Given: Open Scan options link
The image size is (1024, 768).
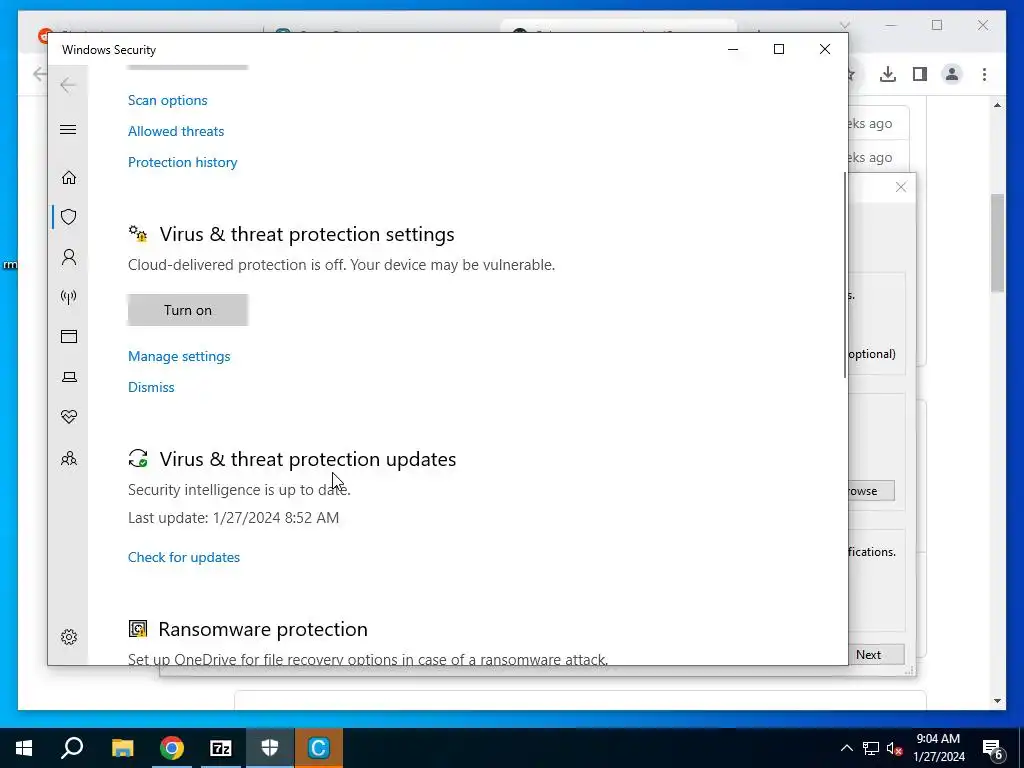Looking at the screenshot, I should [x=168, y=101].
